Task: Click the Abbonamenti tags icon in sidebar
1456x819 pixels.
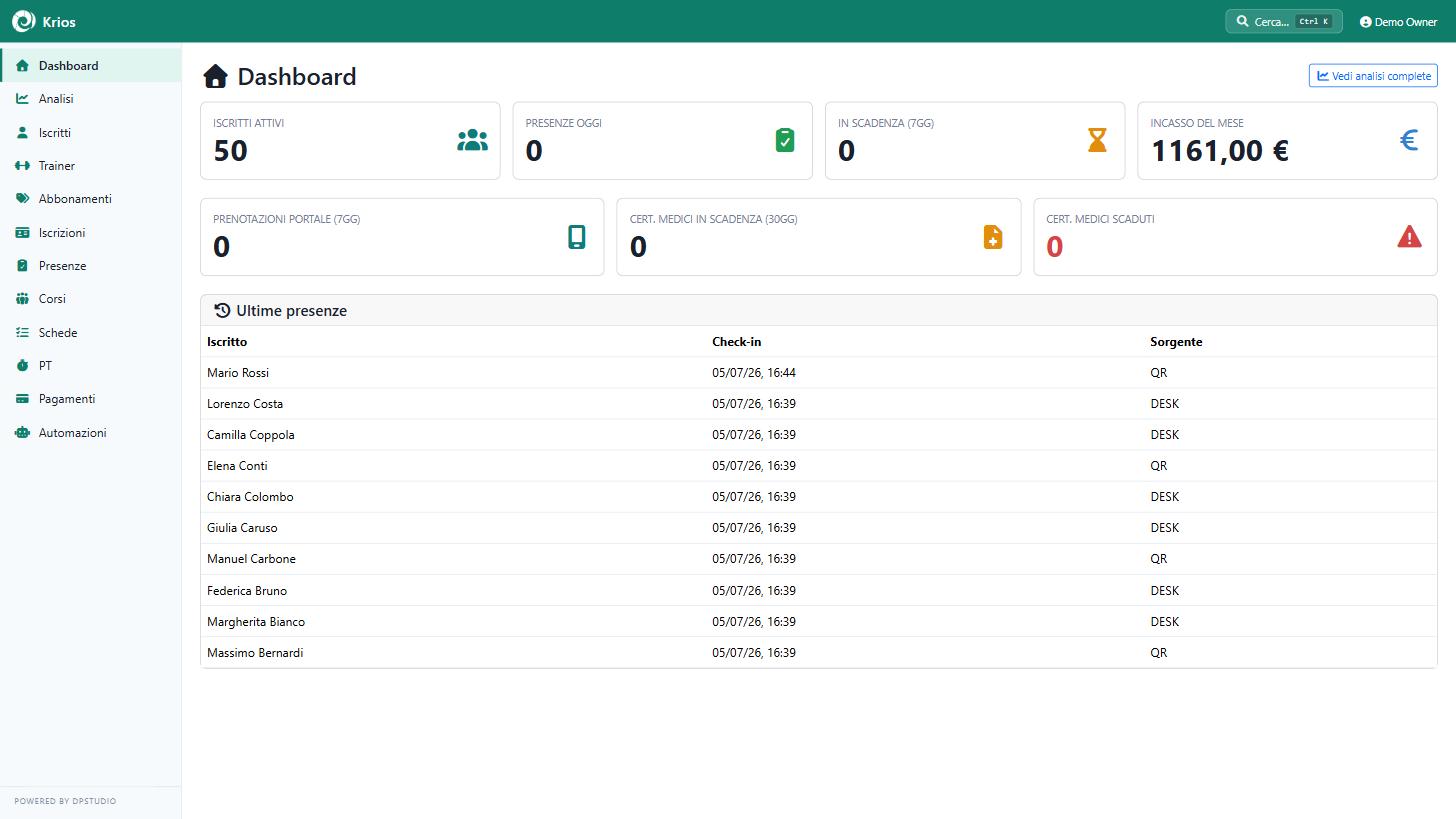Action: (22, 199)
